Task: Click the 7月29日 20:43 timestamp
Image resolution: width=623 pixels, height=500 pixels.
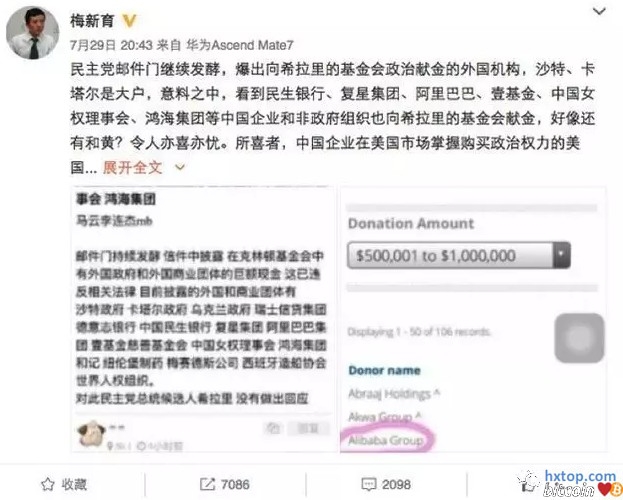Action: pyautogui.click(x=111, y=45)
